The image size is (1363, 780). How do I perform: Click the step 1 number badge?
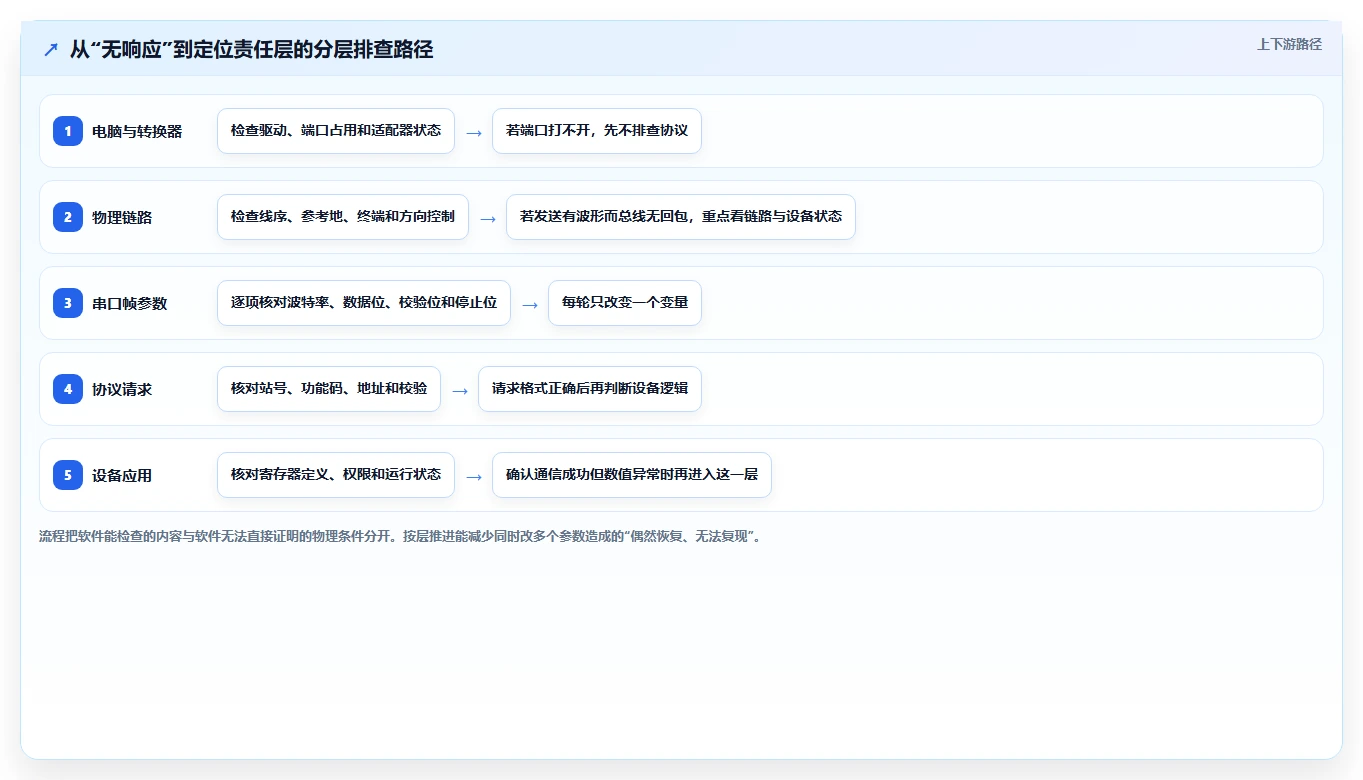(68, 130)
